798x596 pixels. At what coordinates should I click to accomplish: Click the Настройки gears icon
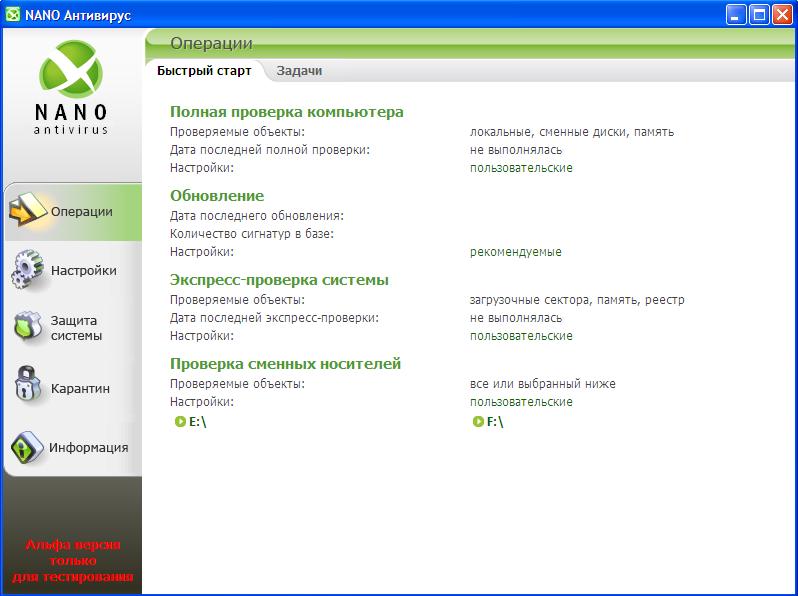28,270
